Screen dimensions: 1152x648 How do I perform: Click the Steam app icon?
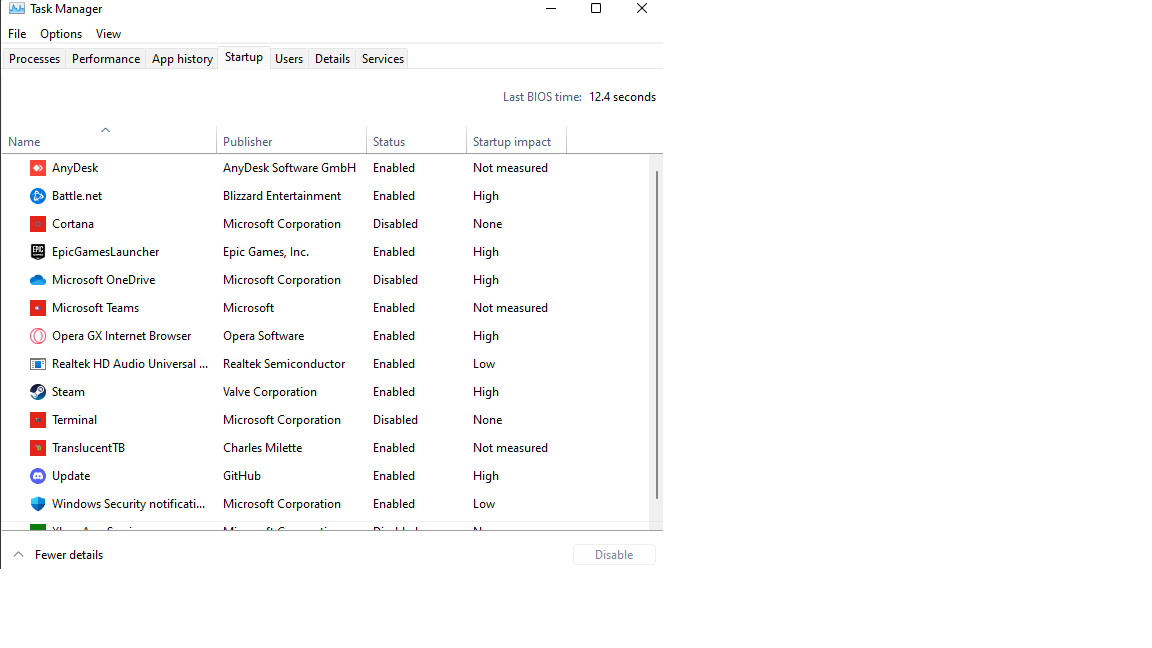pyautogui.click(x=37, y=392)
